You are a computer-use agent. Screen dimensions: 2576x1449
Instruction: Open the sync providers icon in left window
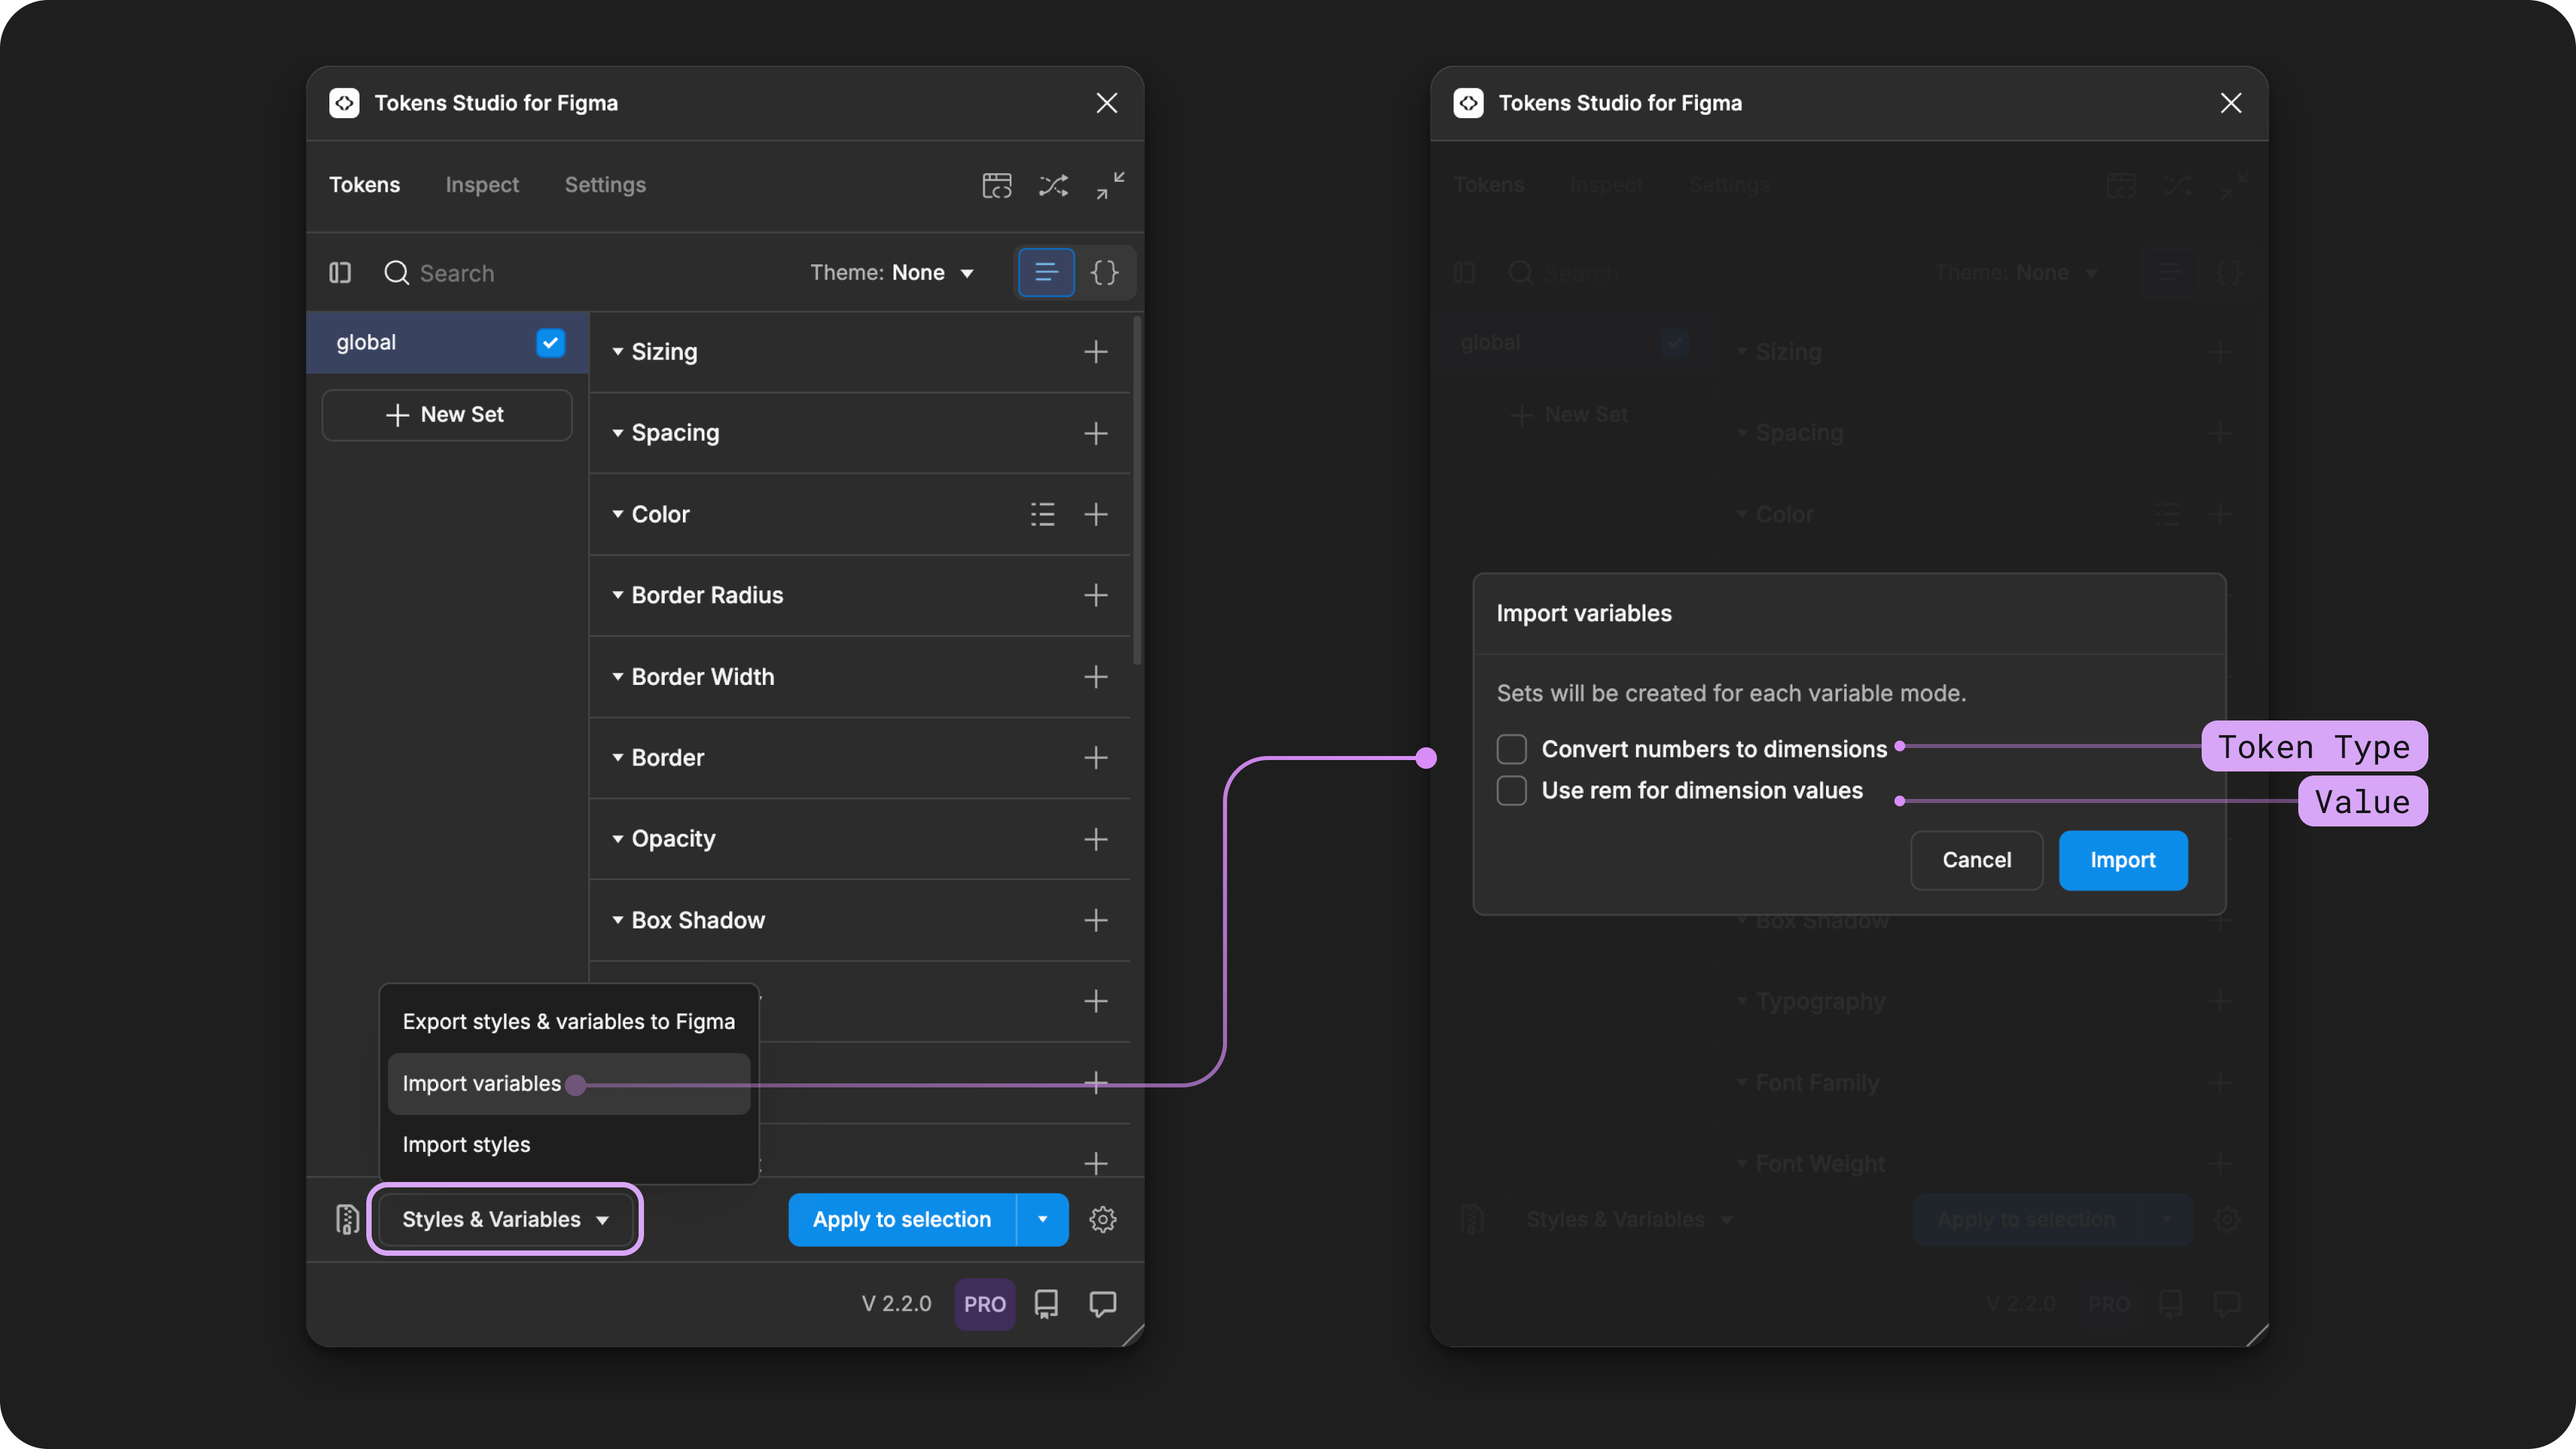[x=997, y=185]
